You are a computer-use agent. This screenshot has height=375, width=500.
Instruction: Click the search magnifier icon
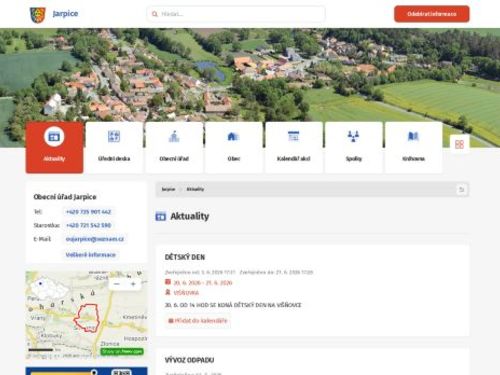pos(155,14)
